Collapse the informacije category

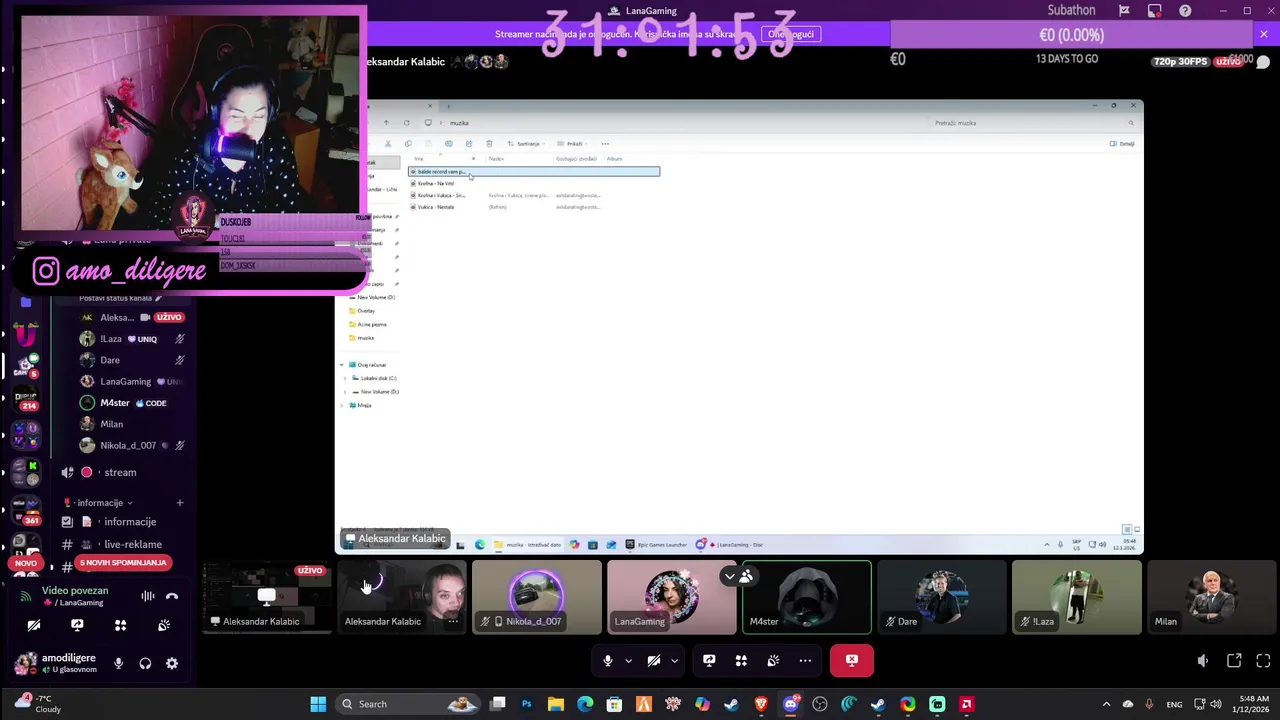(98, 503)
